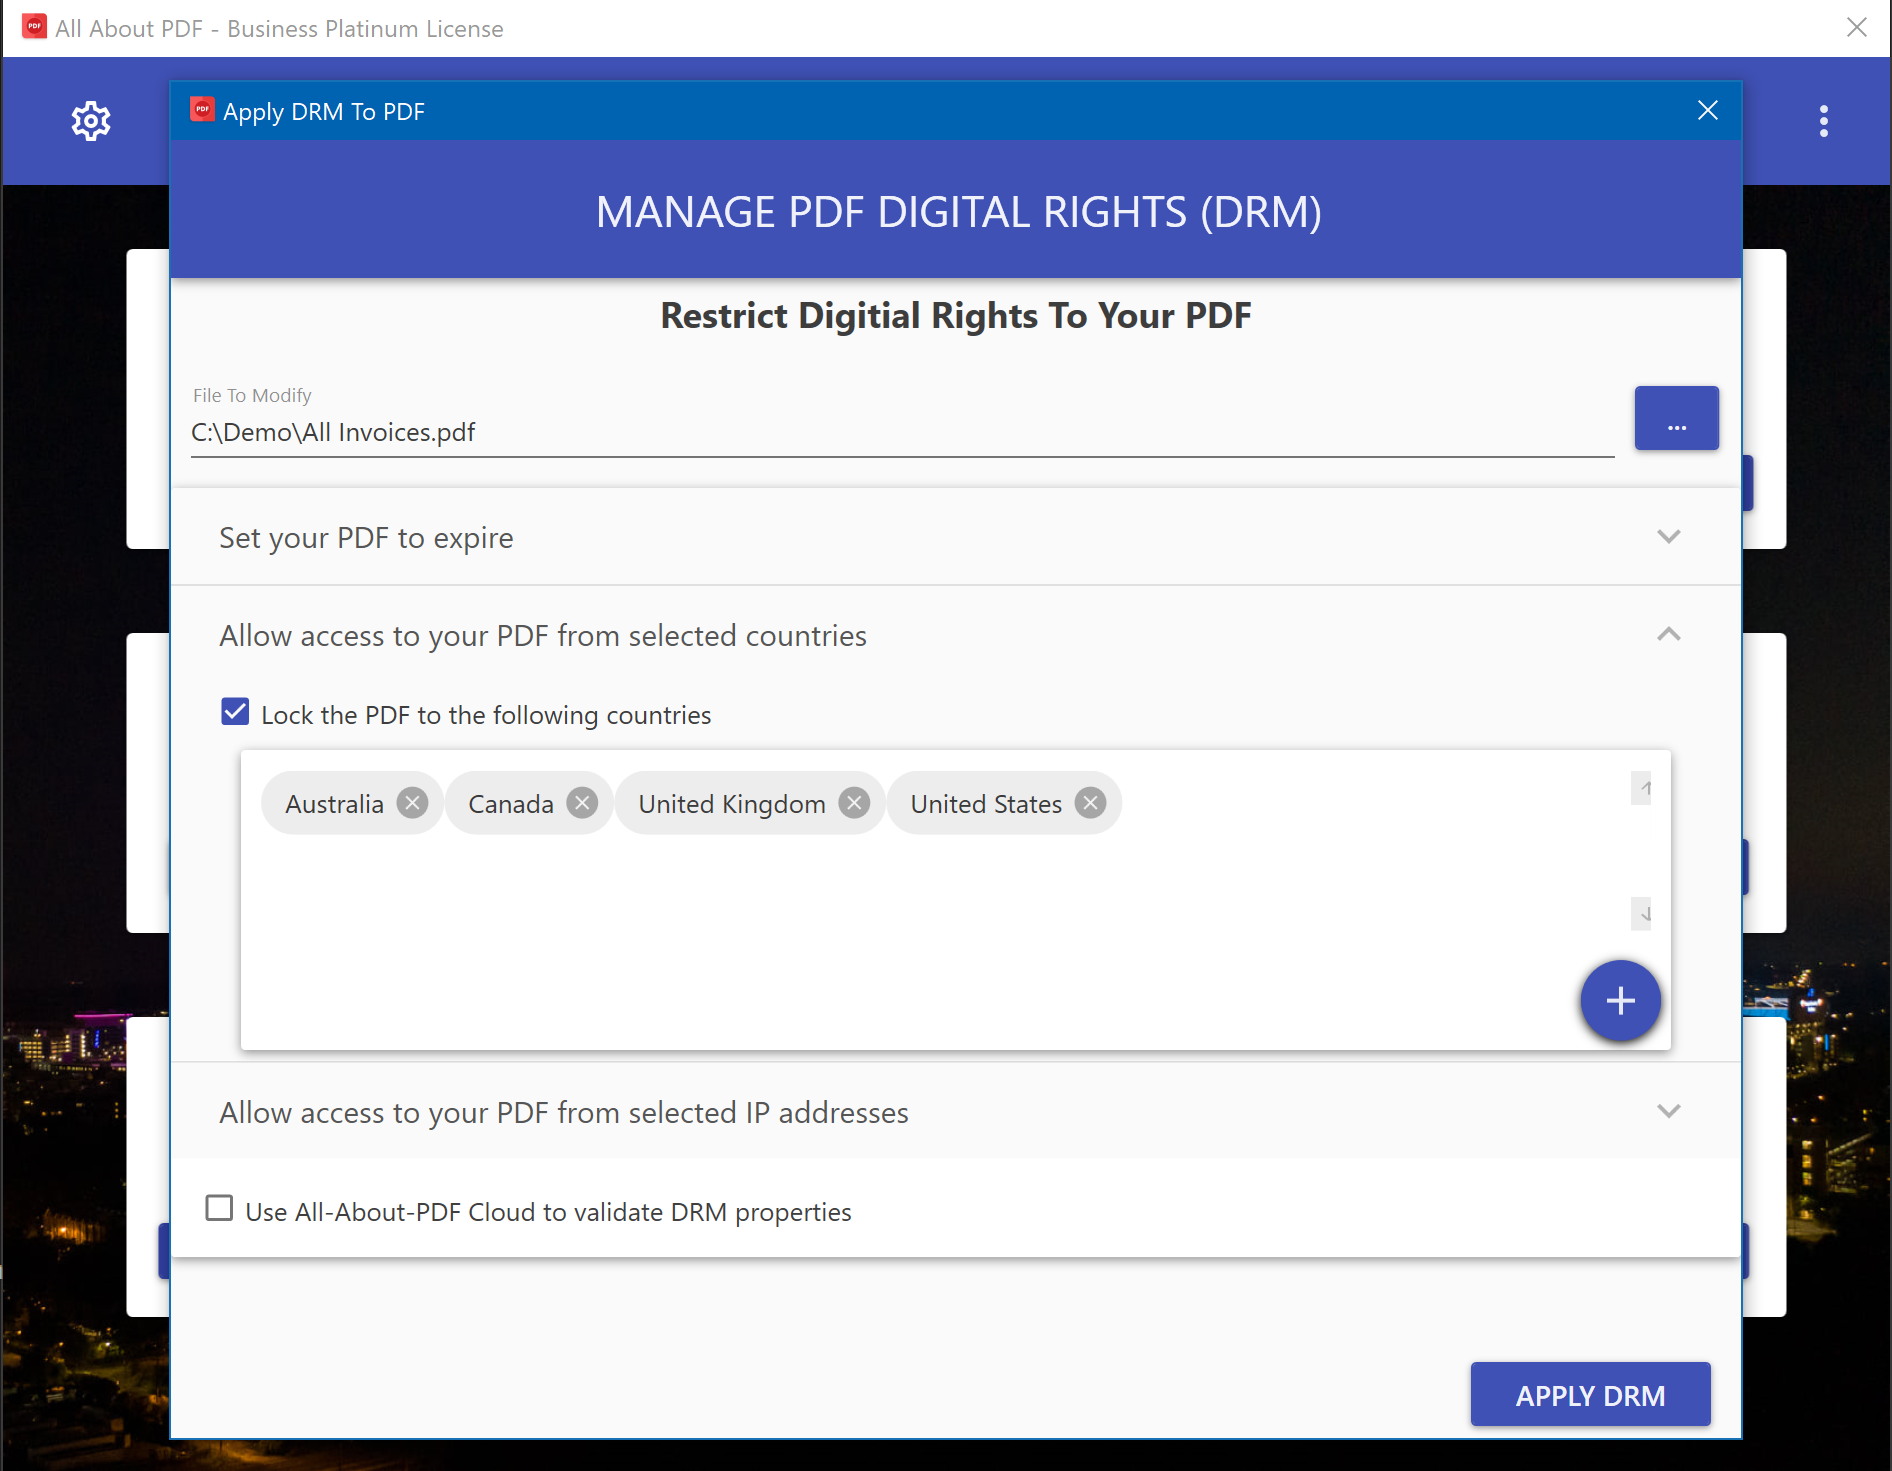Expand the selected IP addresses section
Viewport: 1892px width, 1471px height.
pos(1668,1111)
